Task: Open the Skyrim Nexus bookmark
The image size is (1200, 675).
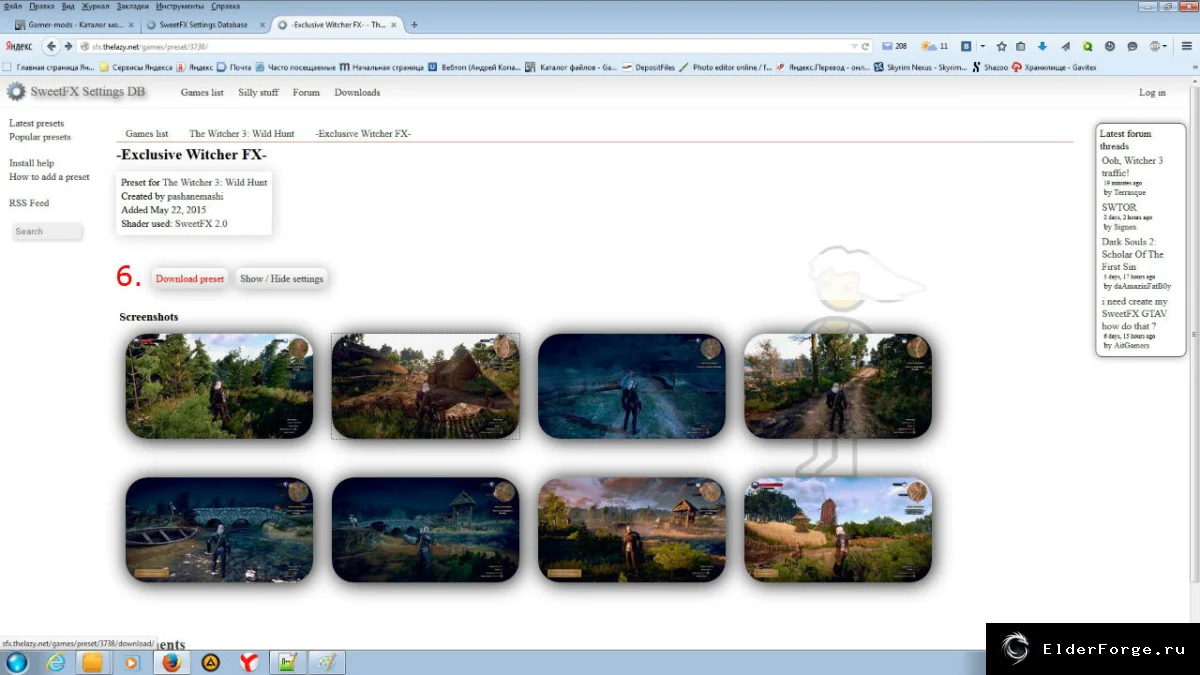Action: coord(920,67)
